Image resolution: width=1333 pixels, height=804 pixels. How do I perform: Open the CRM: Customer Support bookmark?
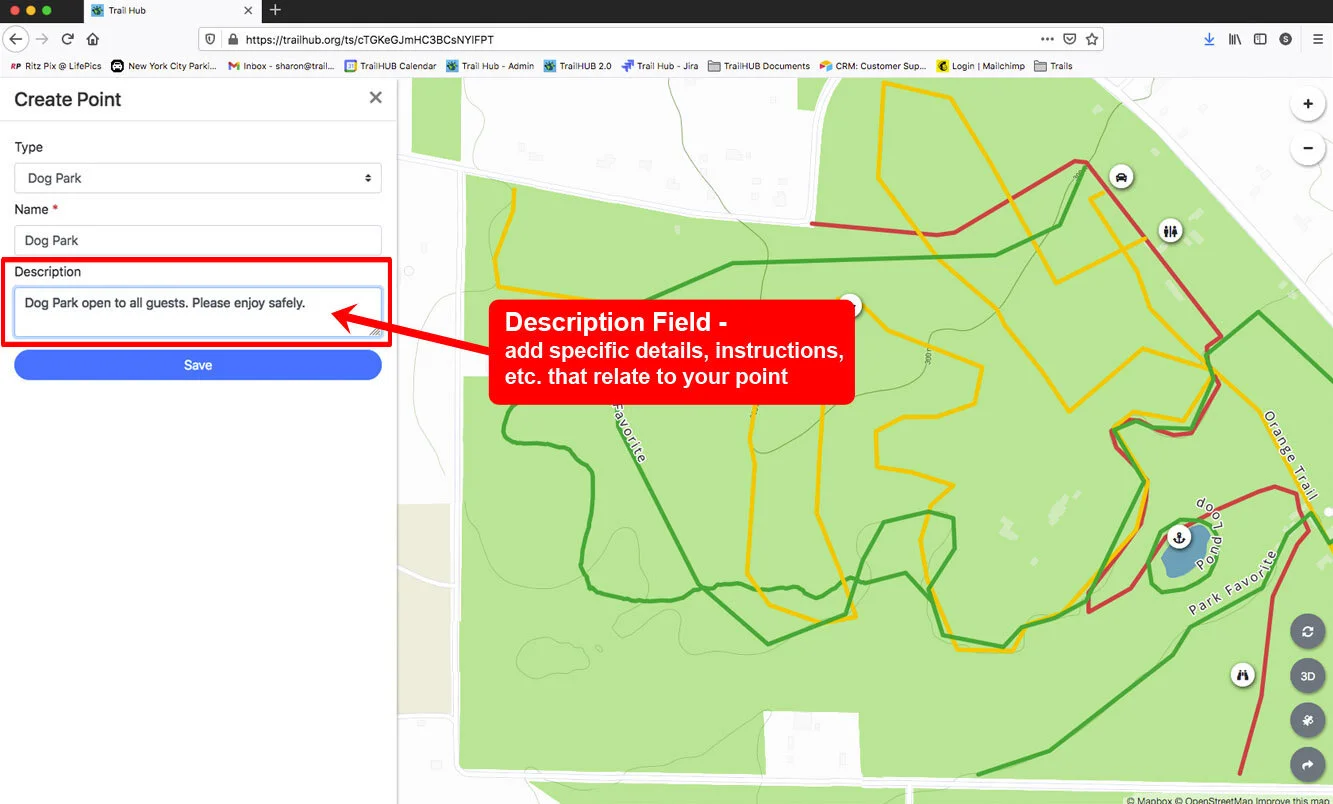(873, 66)
